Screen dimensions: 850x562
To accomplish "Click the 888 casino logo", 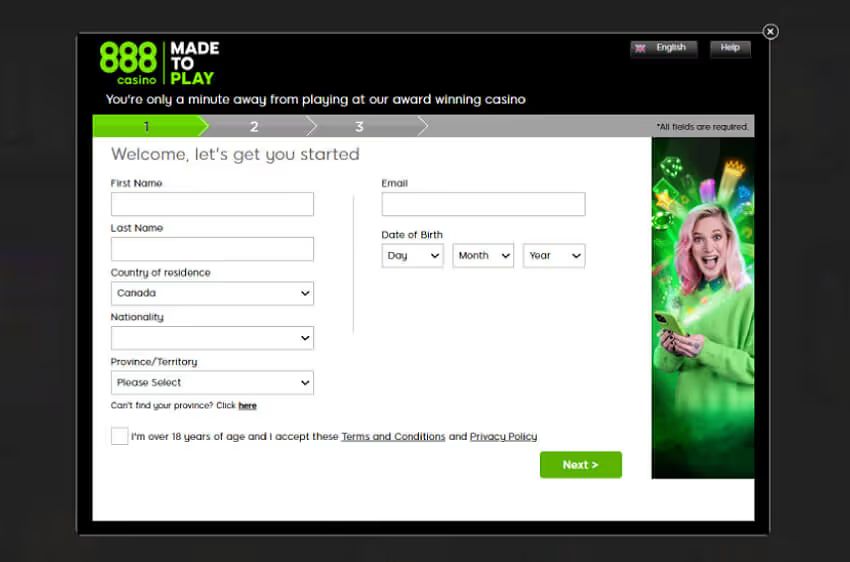I will click(128, 63).
